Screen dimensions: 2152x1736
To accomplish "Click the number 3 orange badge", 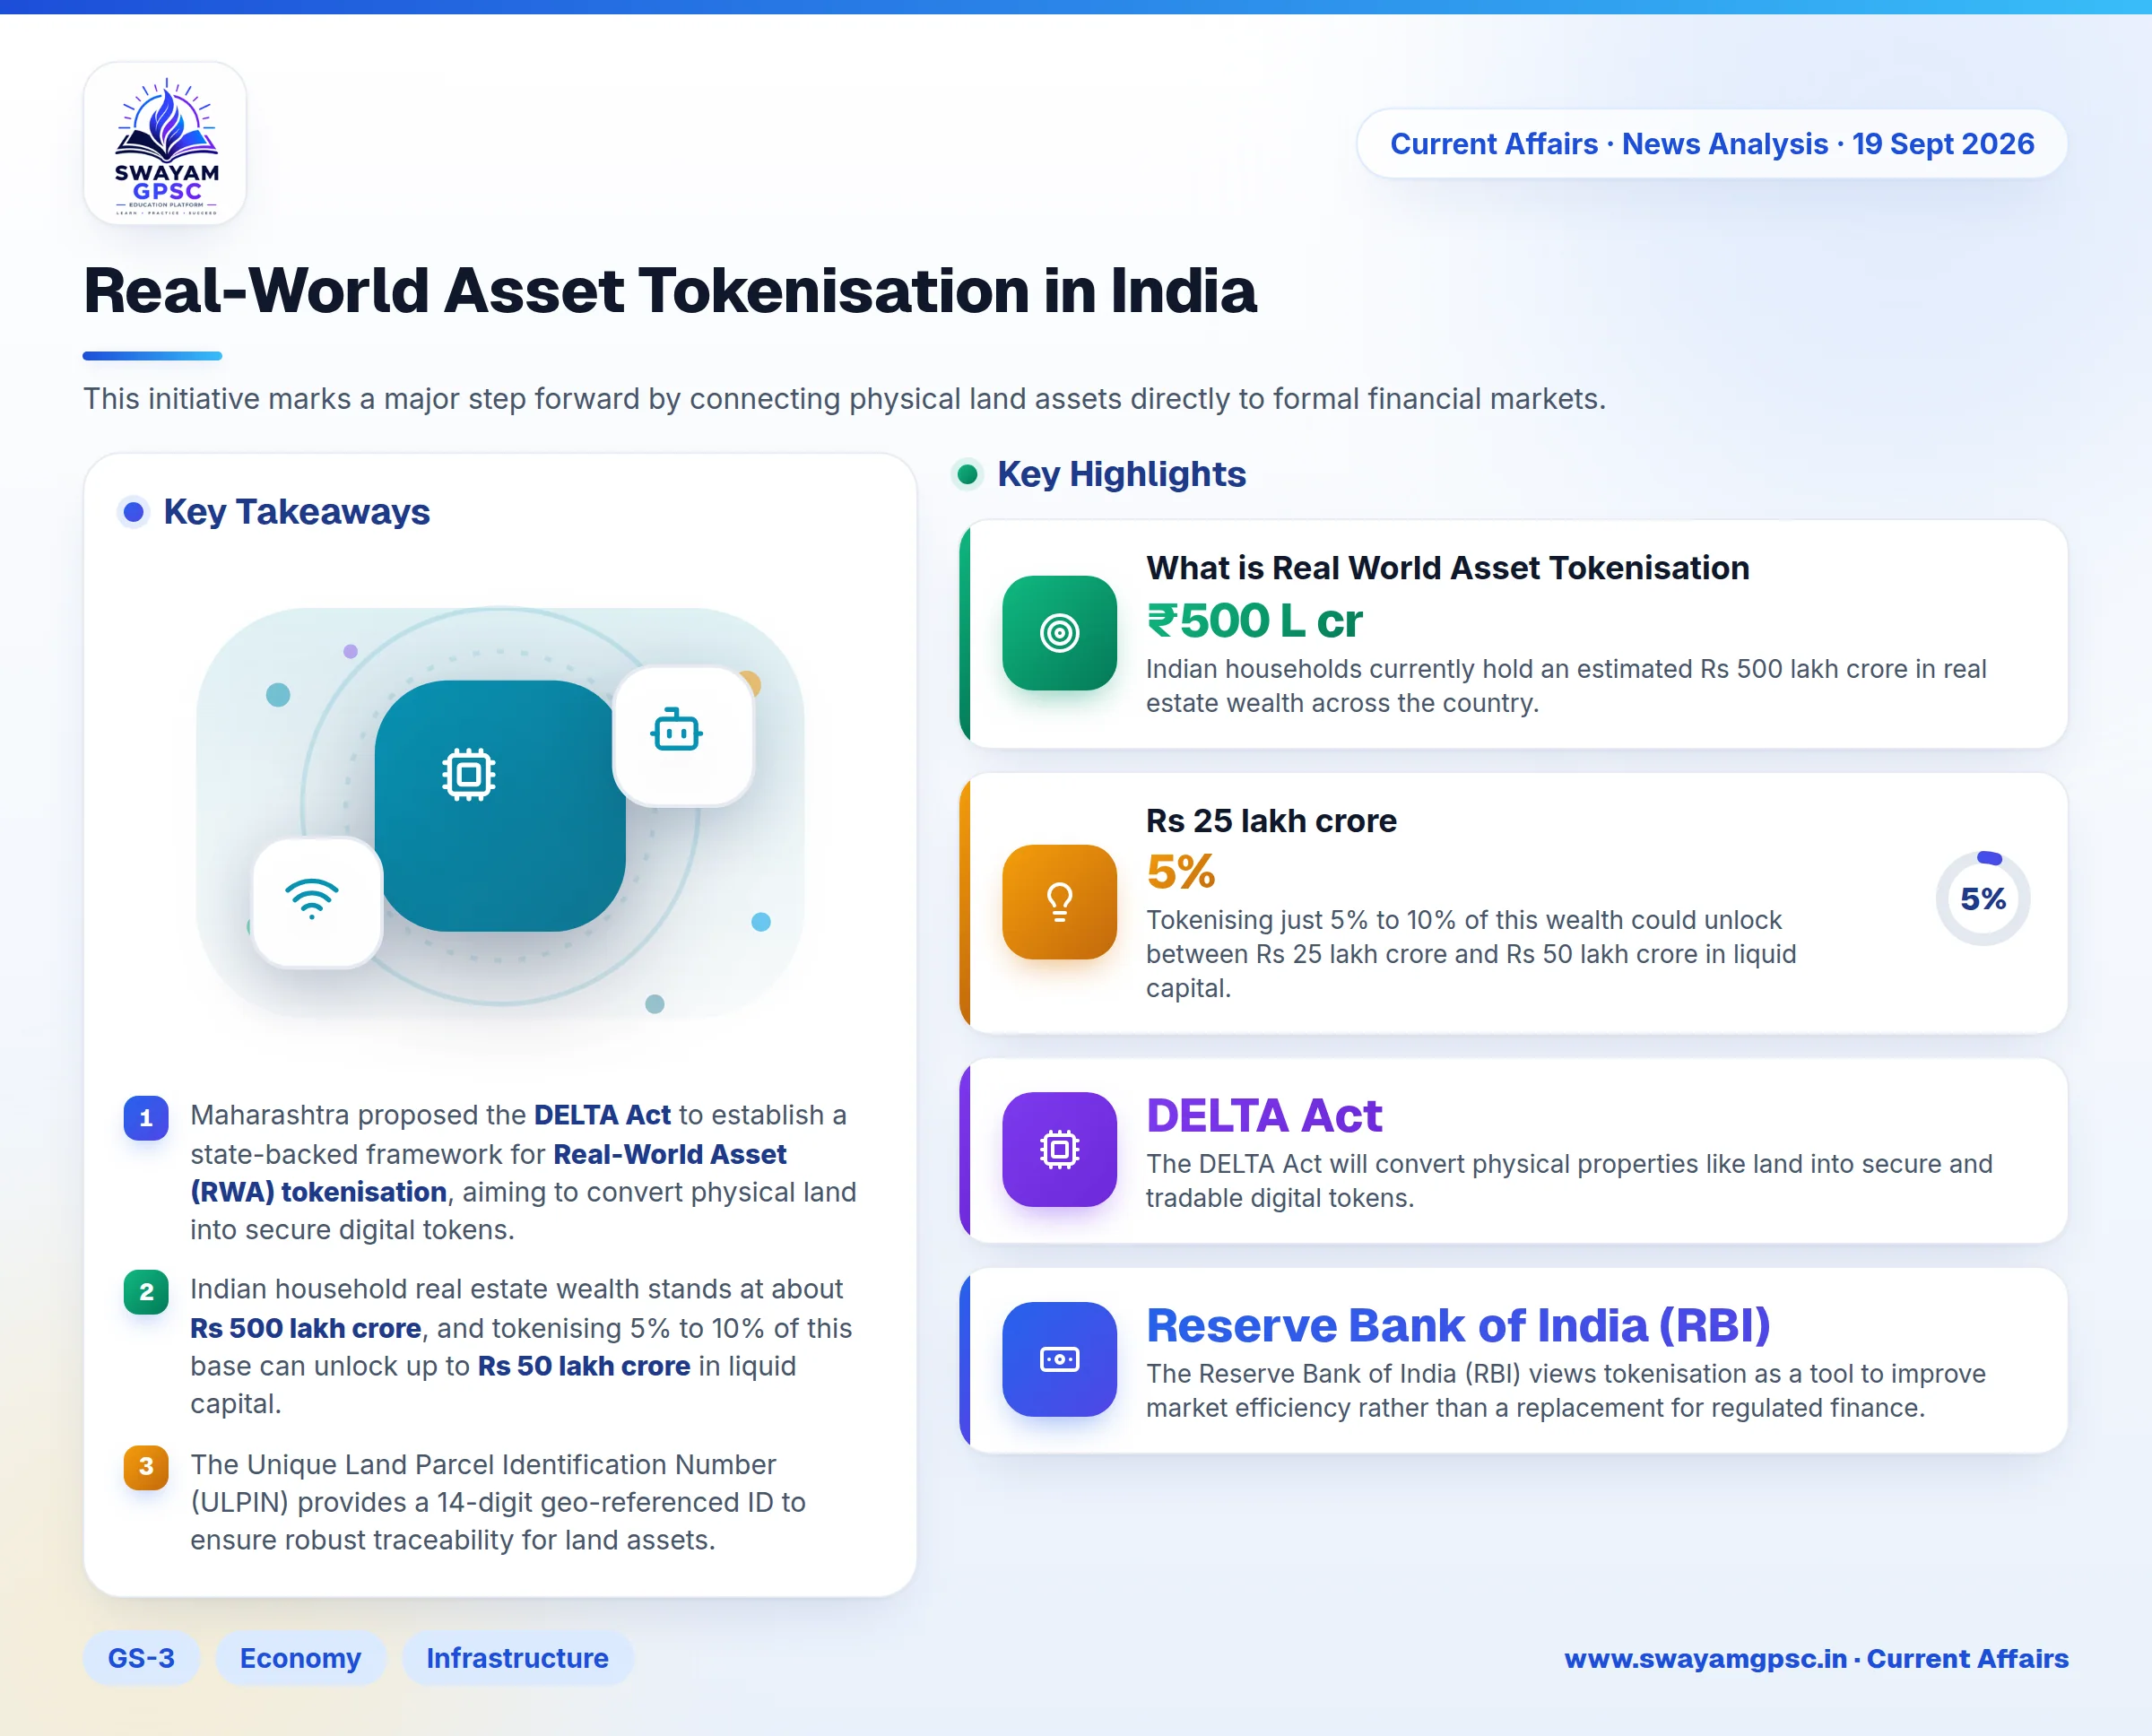I will (x=146, y=1467).
